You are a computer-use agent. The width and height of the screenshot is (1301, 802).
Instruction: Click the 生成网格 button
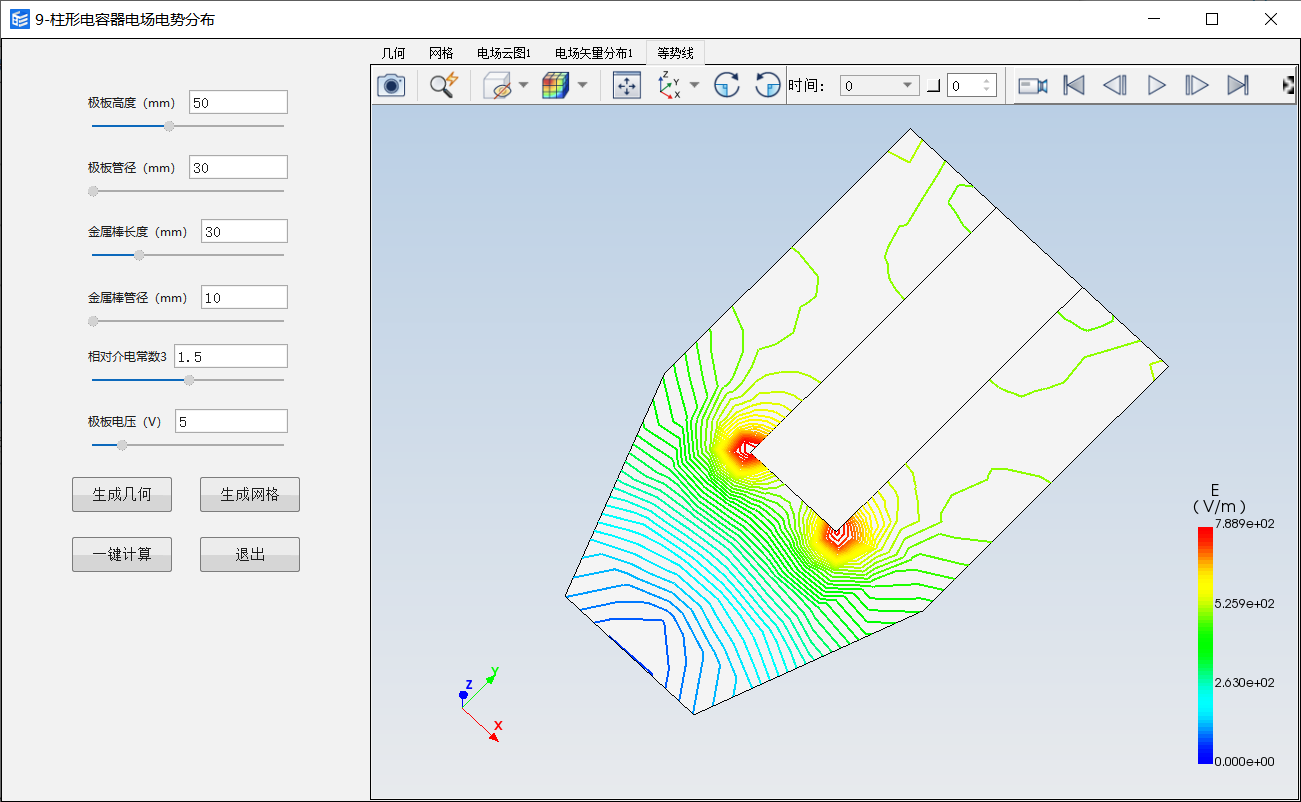(250, 494)
